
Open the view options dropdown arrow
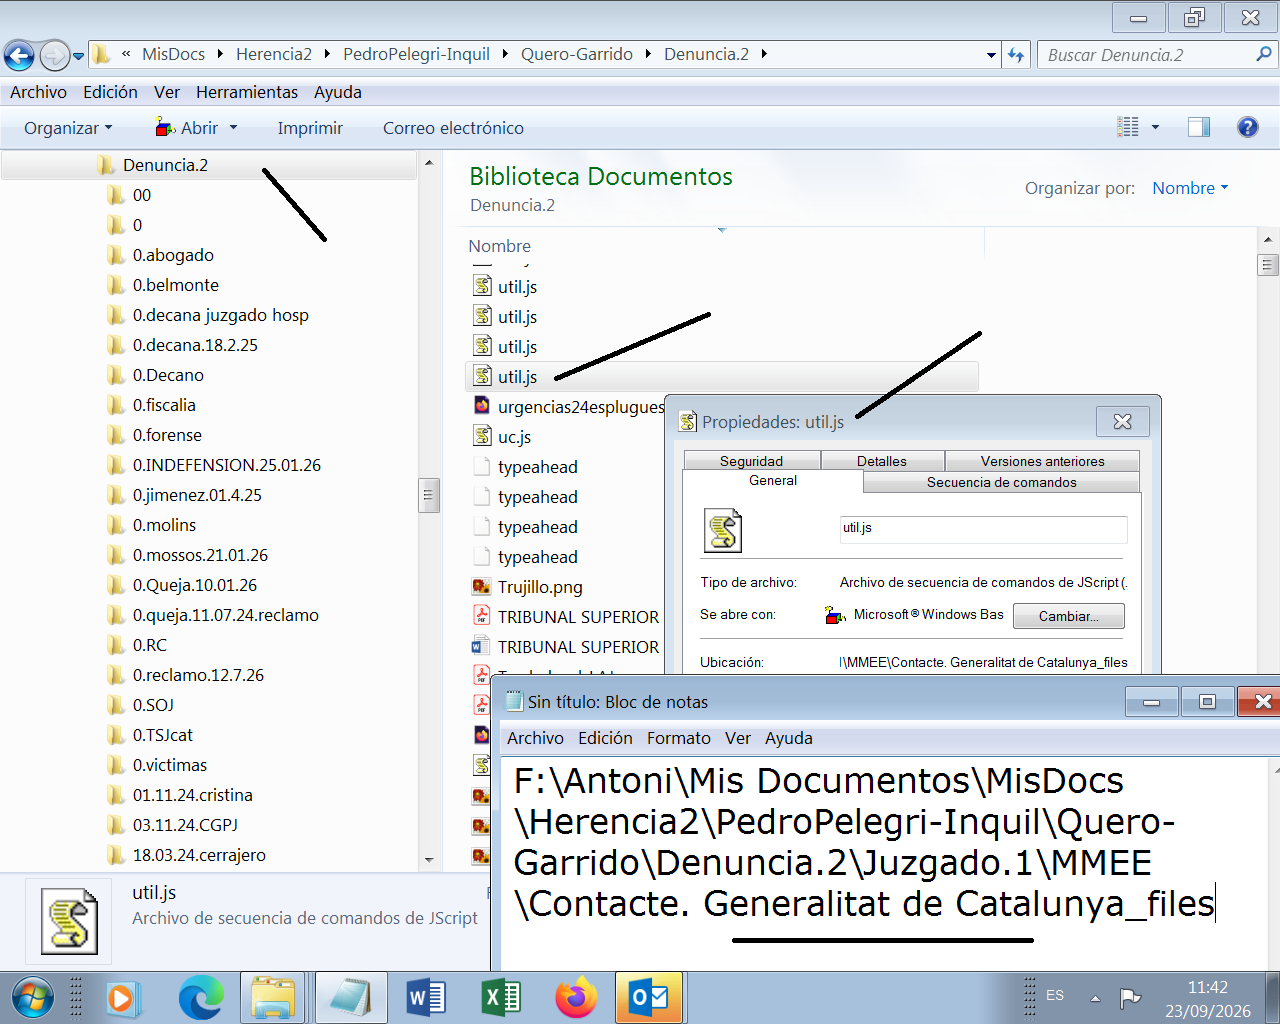point(1155,127)
